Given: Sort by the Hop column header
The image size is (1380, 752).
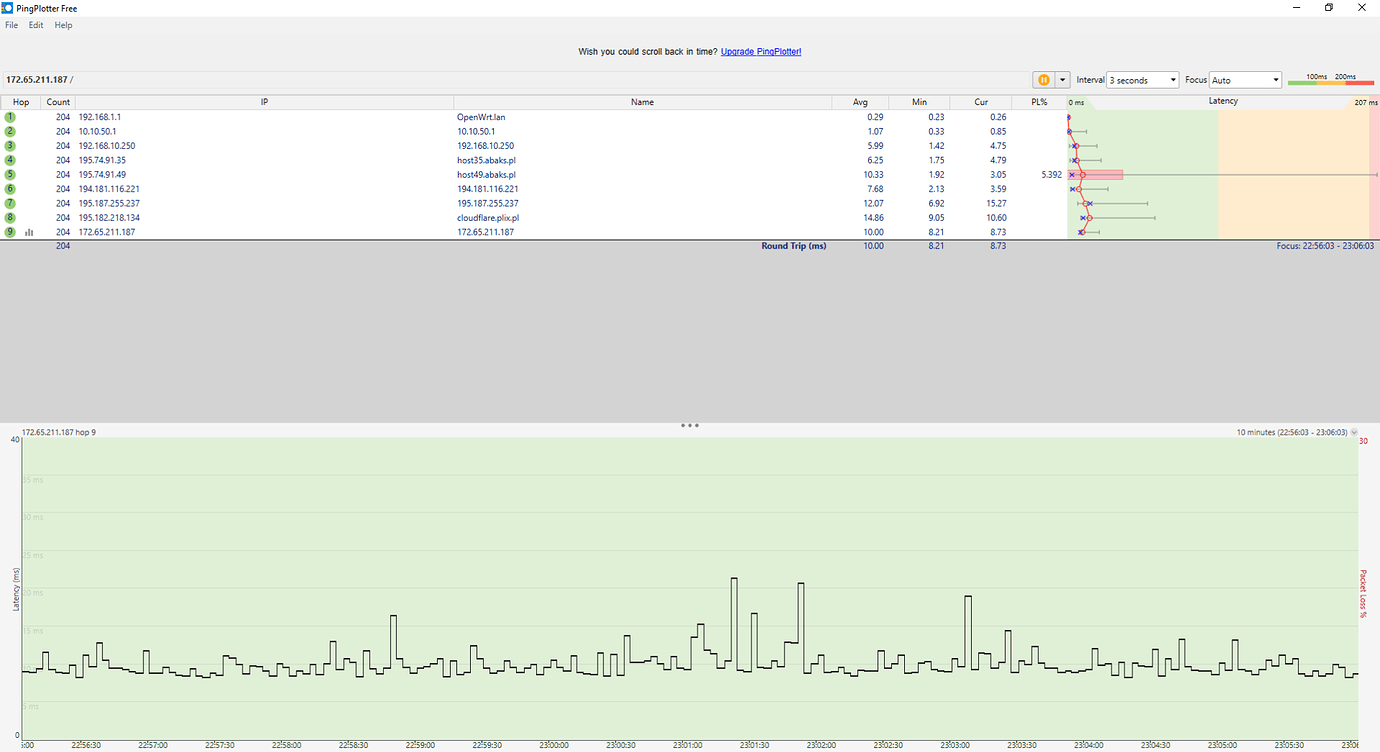Looking at the screenshot, I should pos(21,102).
